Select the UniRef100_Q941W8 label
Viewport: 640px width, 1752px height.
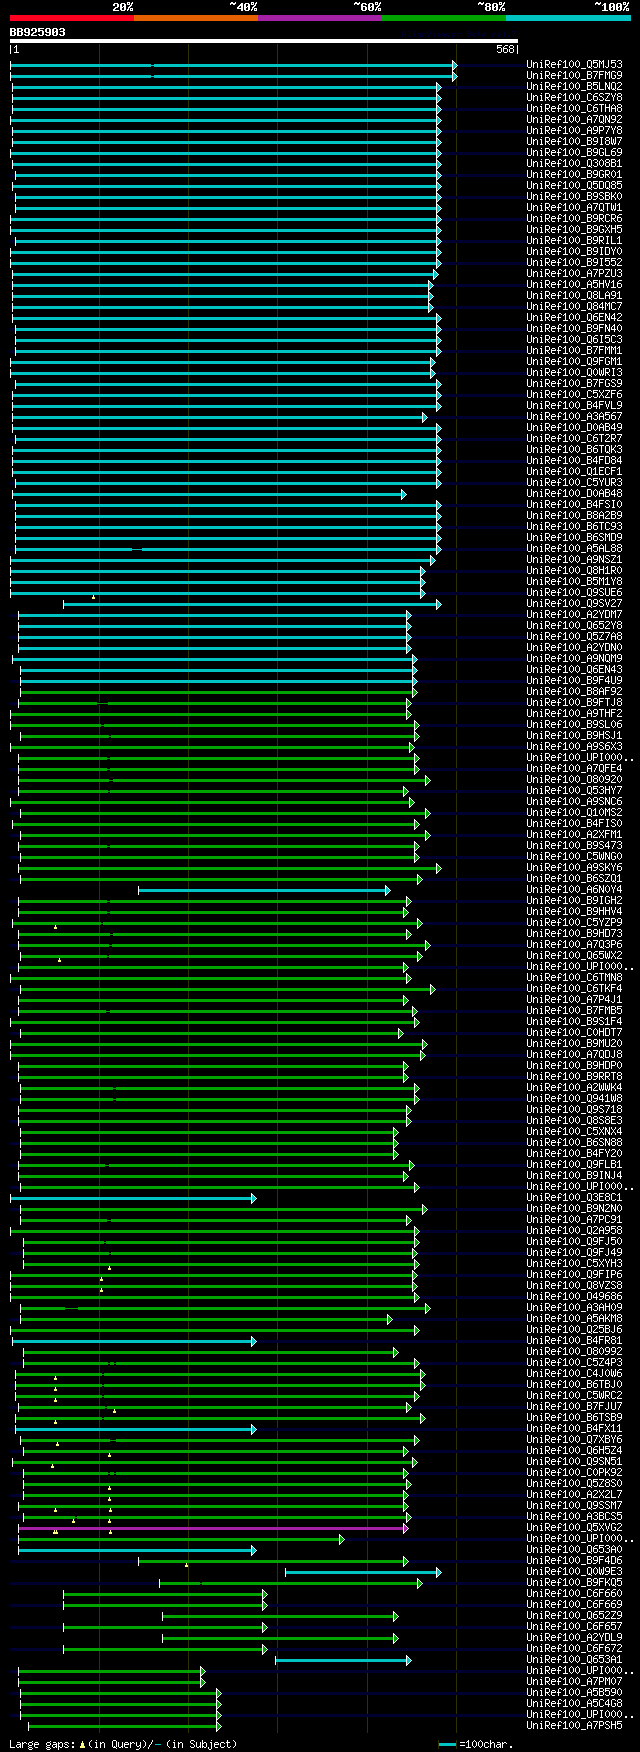(574, 1099)
